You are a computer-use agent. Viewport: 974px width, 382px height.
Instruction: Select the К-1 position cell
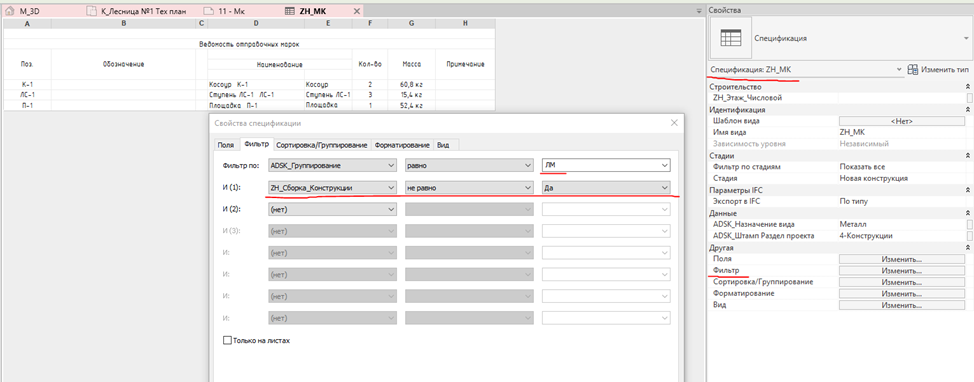point(27,84)
